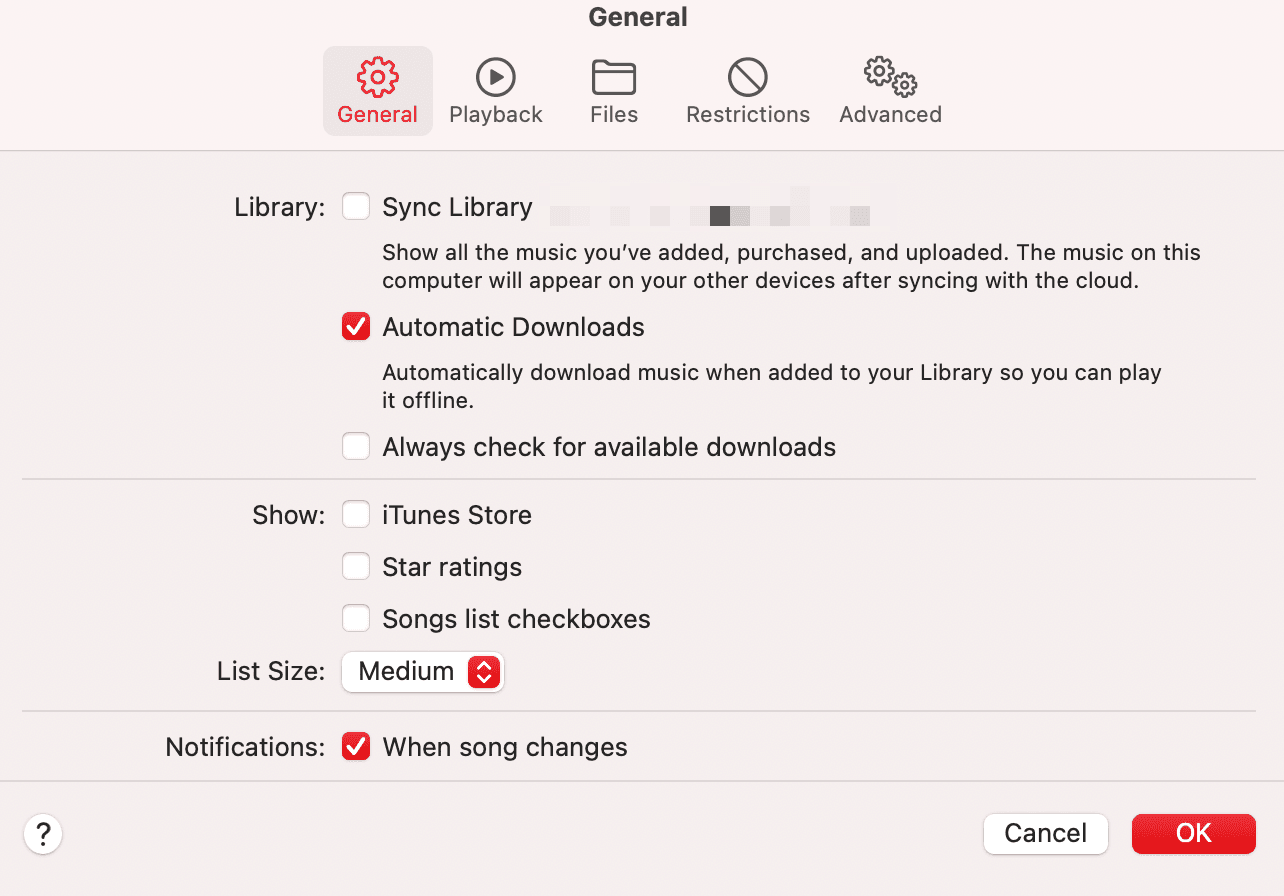
Task: Click the General window title
Action: tap(638, 17)
